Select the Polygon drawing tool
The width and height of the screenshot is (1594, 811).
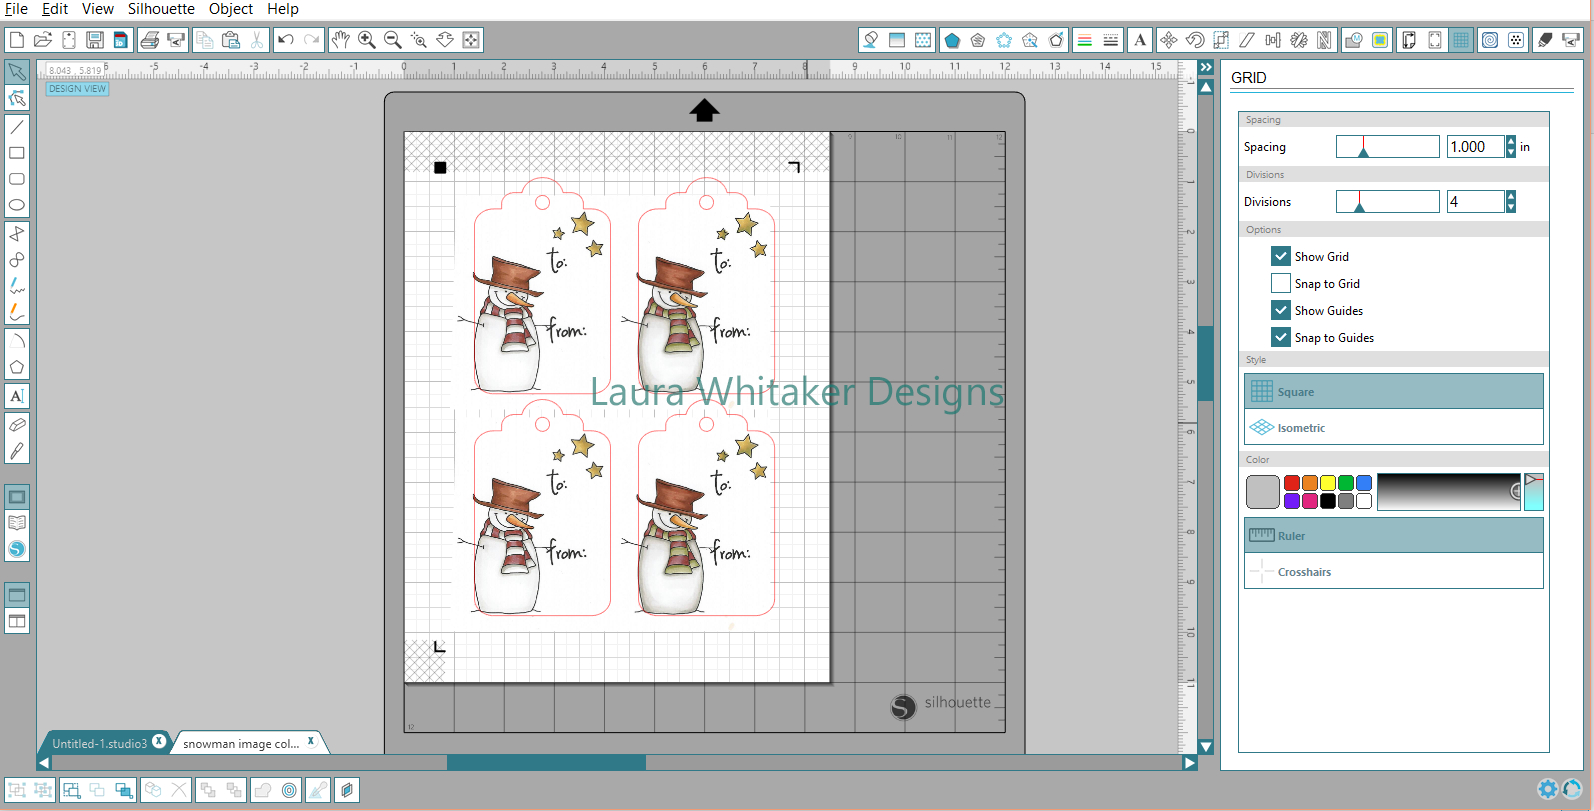point(17,367)
